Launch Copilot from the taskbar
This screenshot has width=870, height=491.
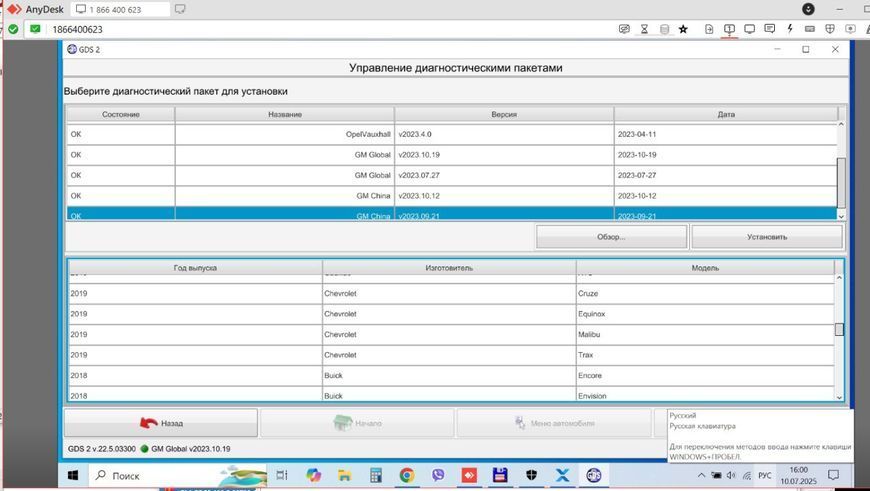click(x=313, y=475)
